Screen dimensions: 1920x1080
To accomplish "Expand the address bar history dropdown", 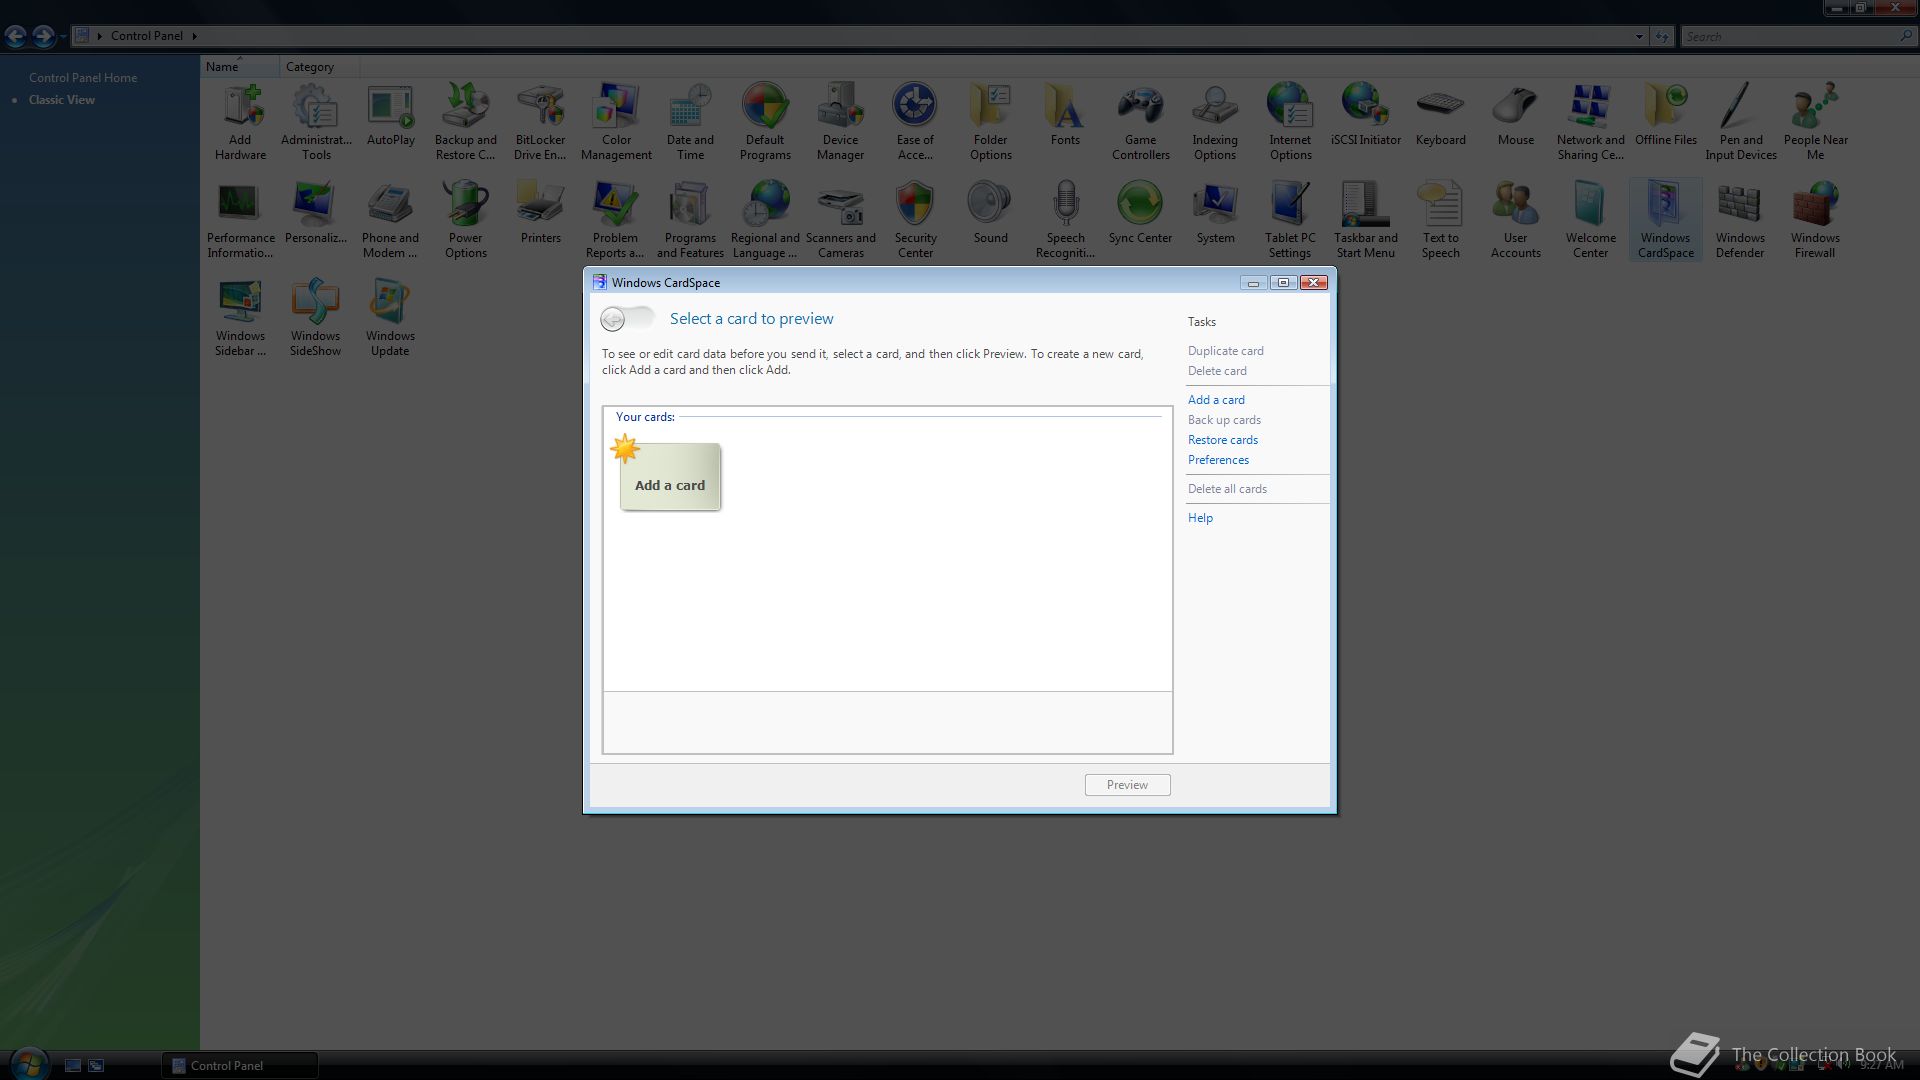I will pos(1638,36).
